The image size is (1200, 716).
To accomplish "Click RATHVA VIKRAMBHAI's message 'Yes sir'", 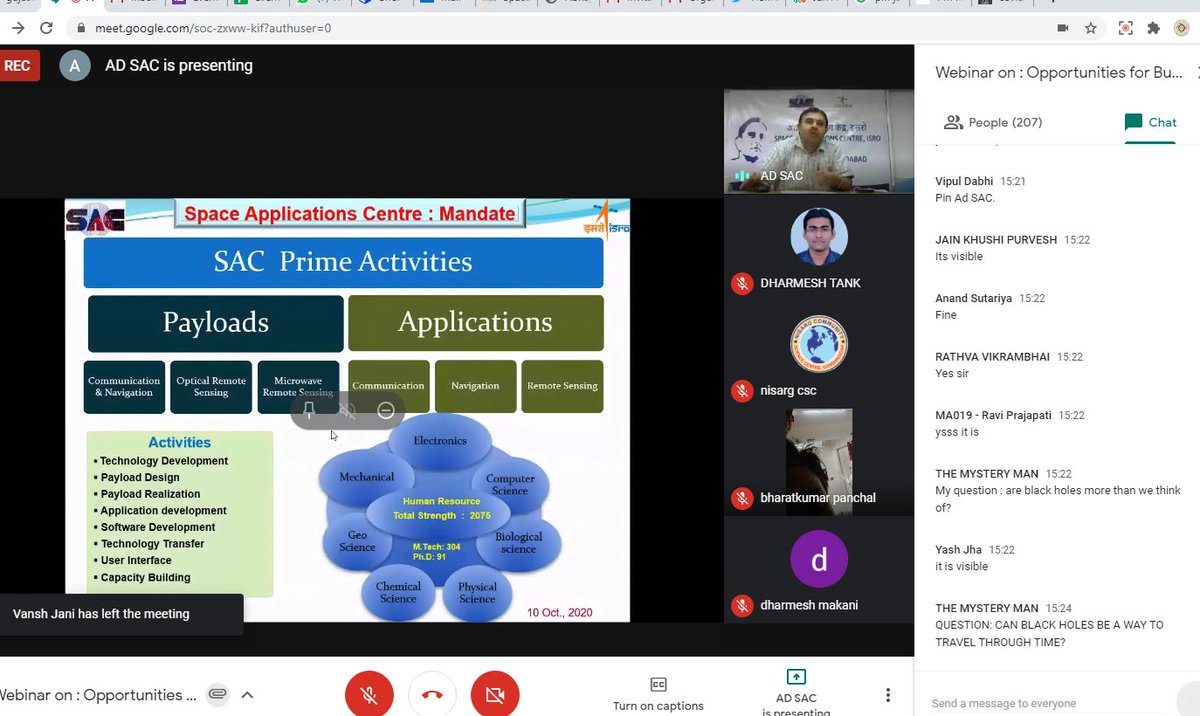I will pos(952,373).
